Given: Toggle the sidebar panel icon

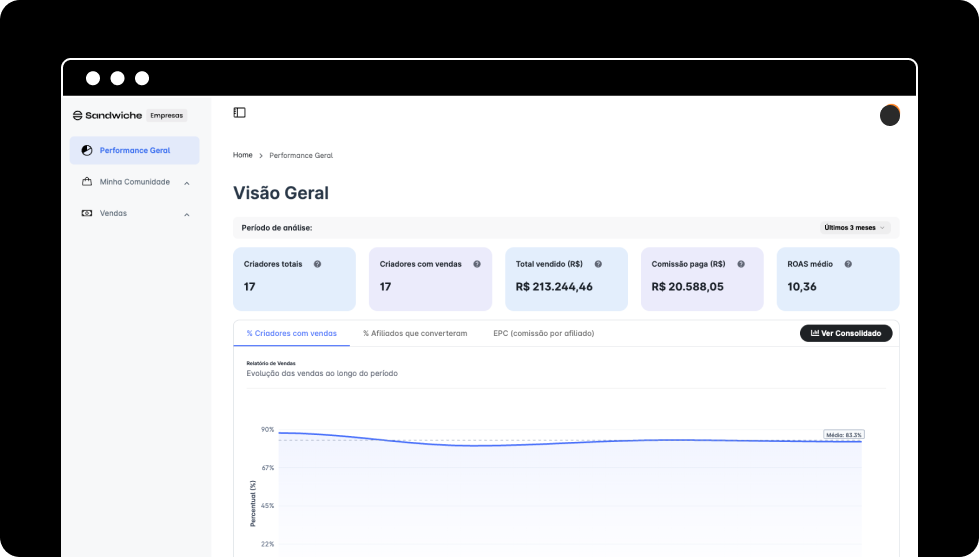Looking at the screenshot, I should click(x=240, y=112).
